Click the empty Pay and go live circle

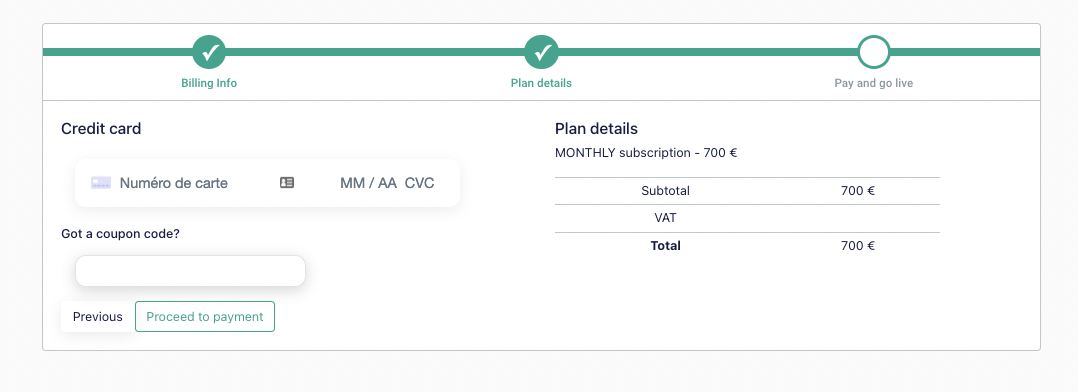tap(874, 52)
